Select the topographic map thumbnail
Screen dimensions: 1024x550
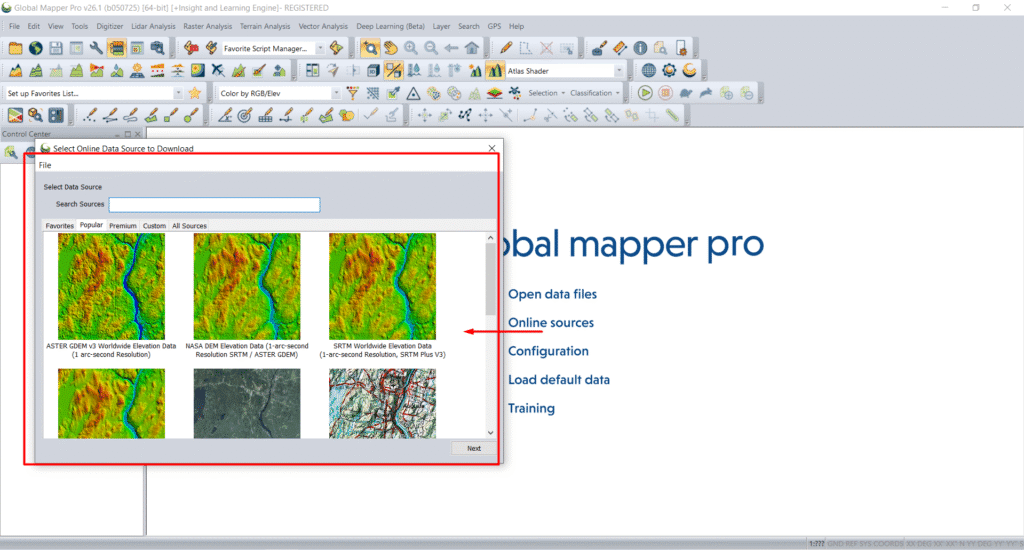click(x=382, y=403)
